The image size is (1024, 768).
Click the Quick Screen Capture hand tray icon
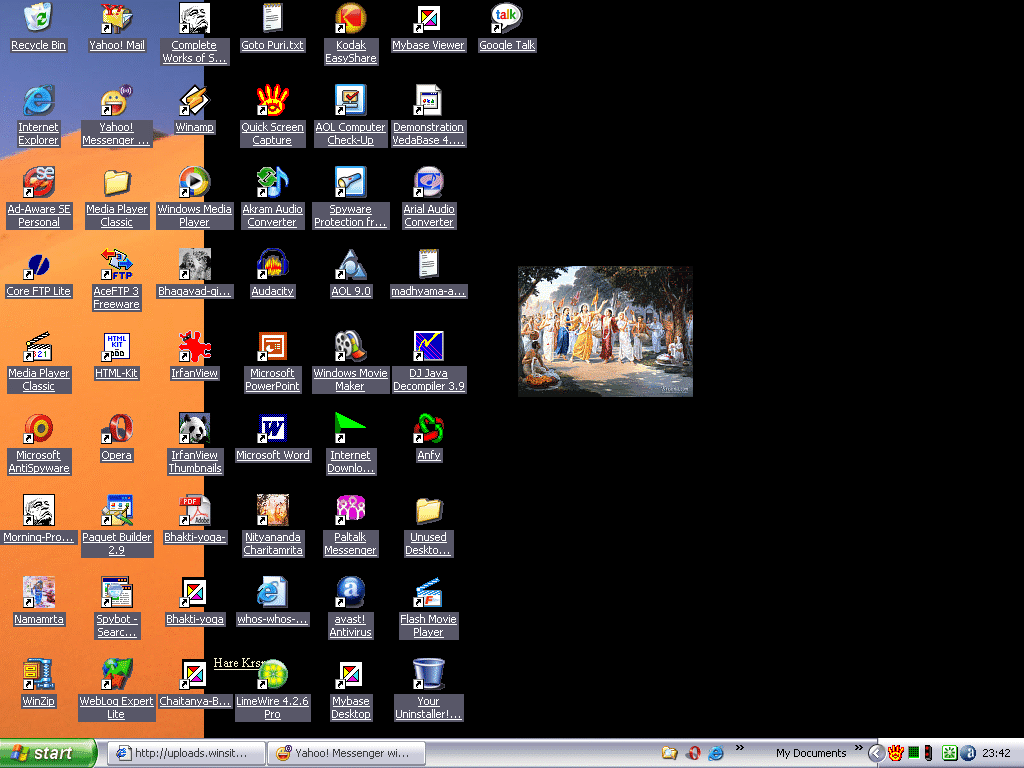(x=895, y=753)
